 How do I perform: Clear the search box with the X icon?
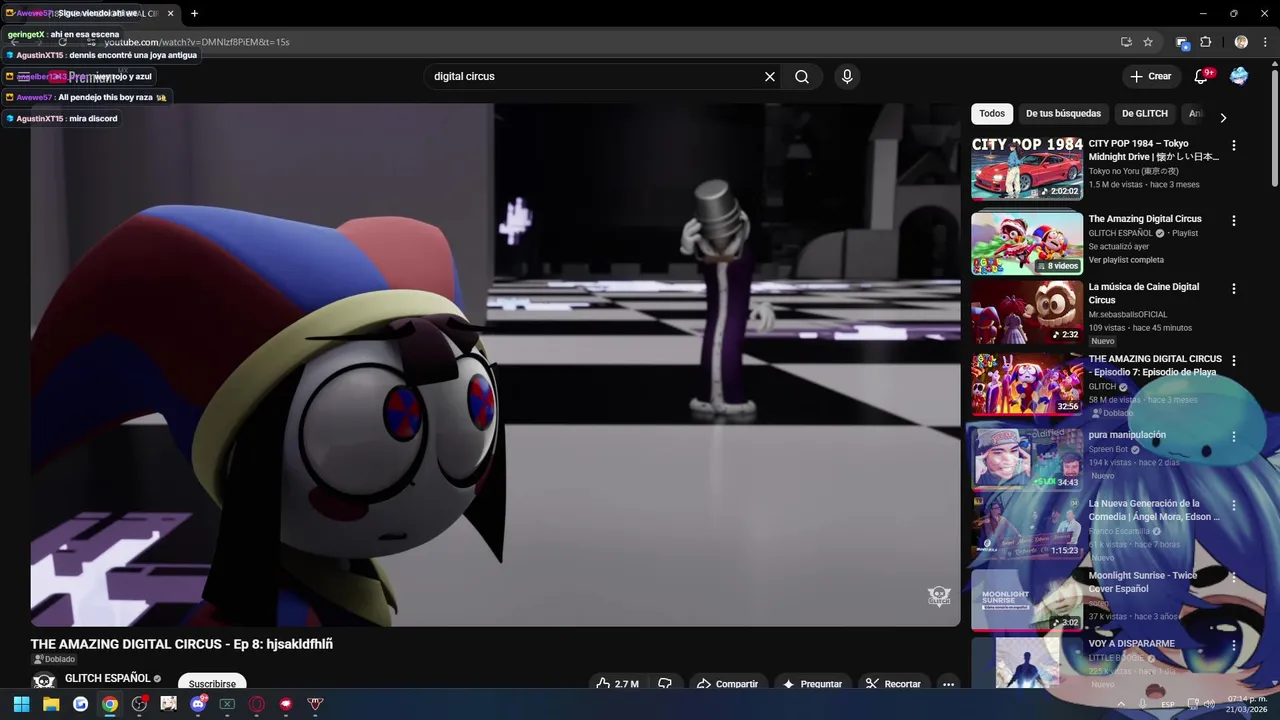[x=770, y=77]
